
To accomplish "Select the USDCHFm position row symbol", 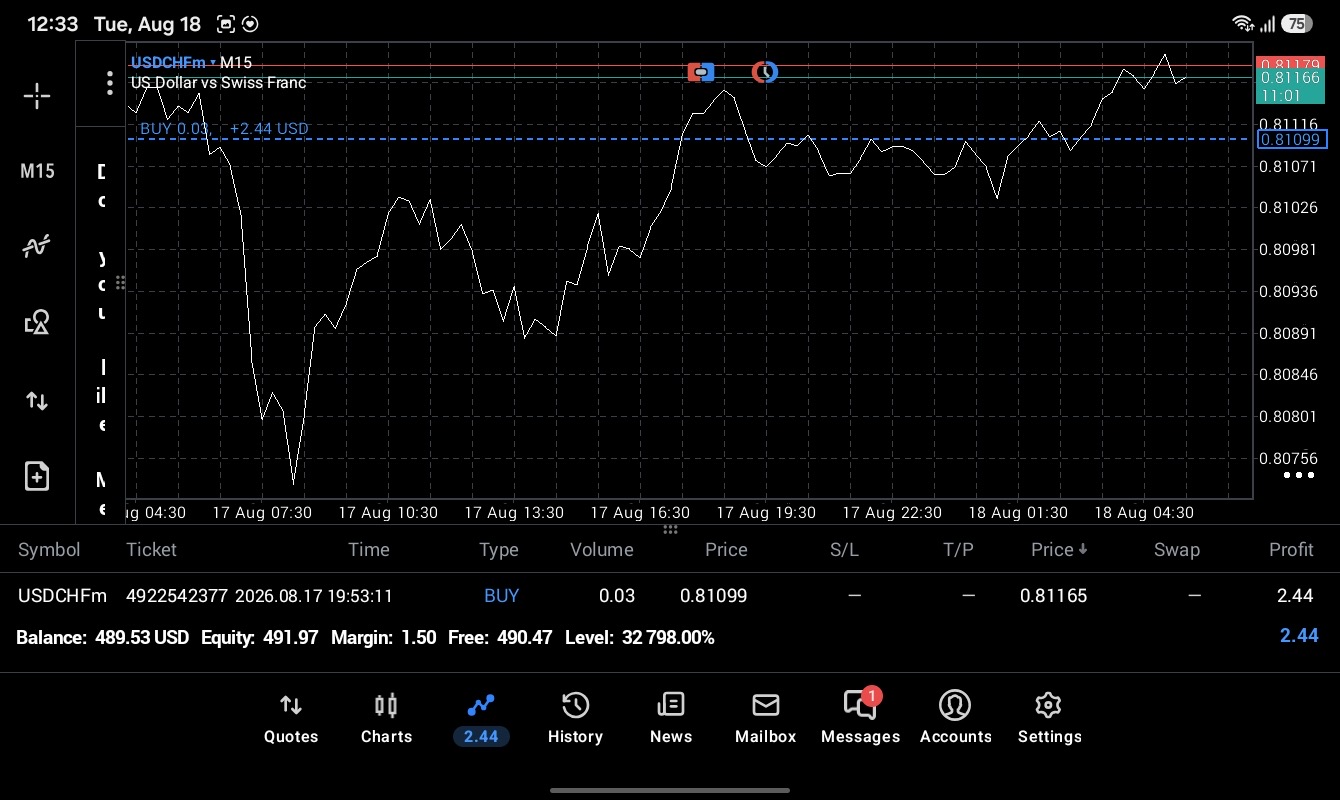I will click(x=62, y=595).
